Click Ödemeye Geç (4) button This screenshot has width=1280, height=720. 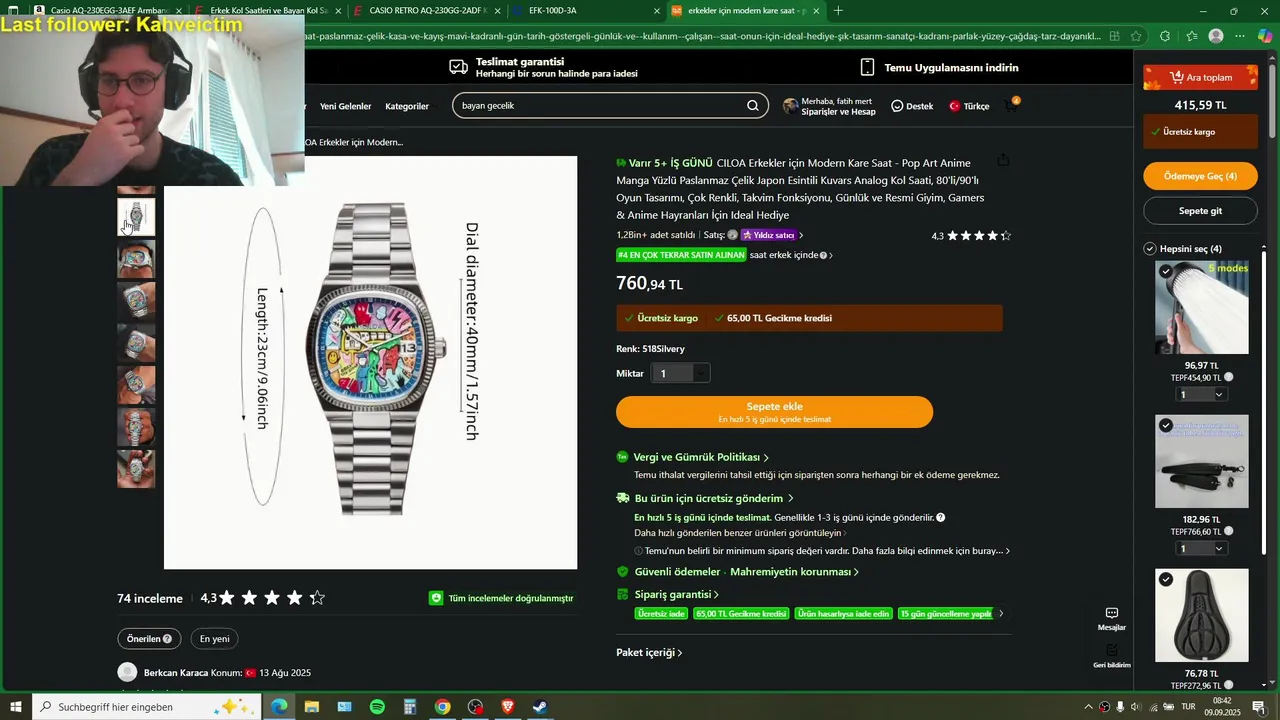coord(1200,176)
